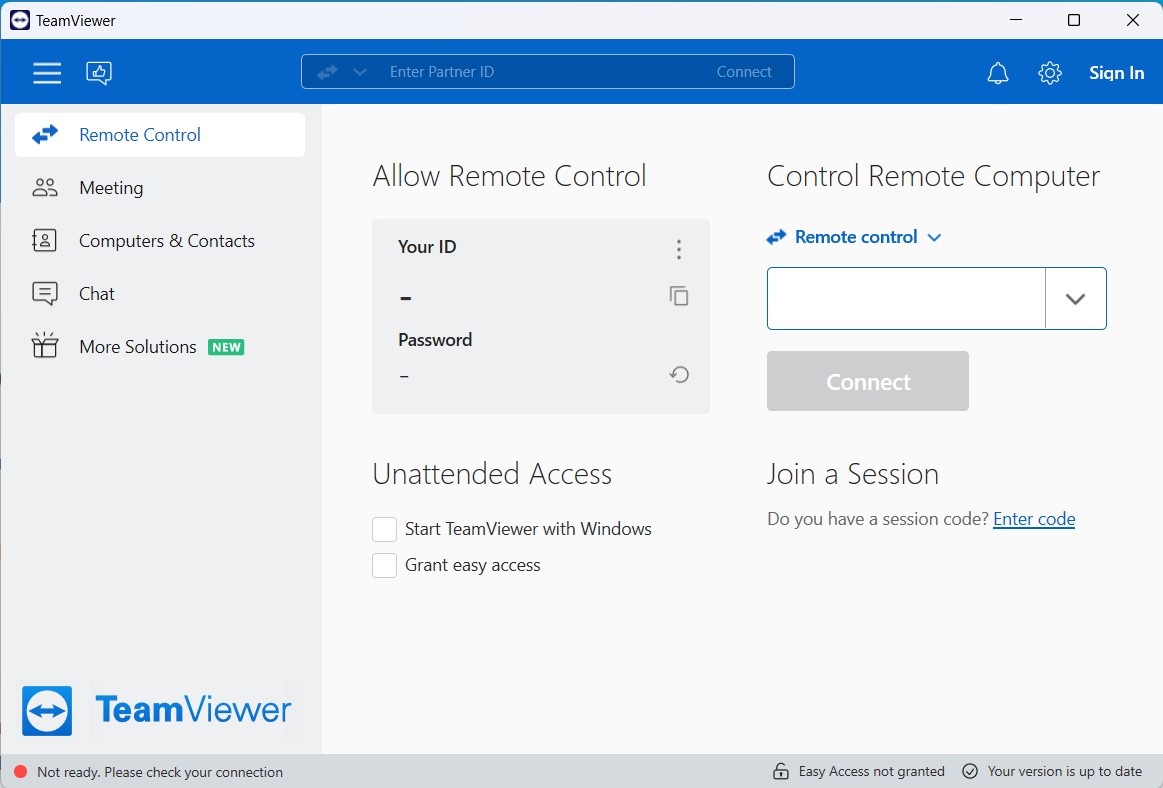Click 'Easy Access not granted' status text
This screenshot has width=1163, height=788.
(872, 772)
